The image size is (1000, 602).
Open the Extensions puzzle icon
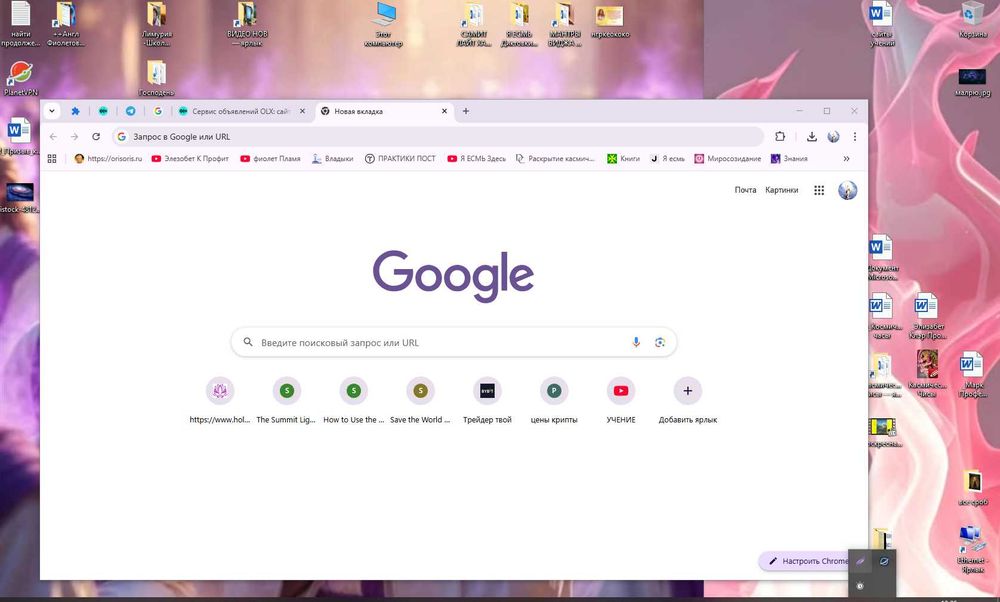point(780,136)
